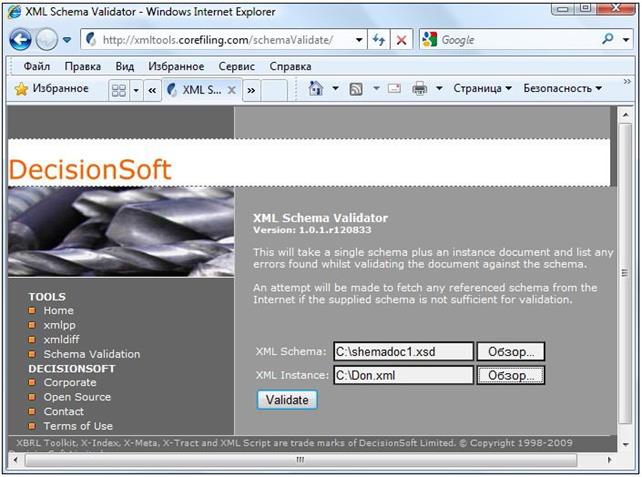
Task: Click the XML Instance file path field
Action: tap(403, 376)
